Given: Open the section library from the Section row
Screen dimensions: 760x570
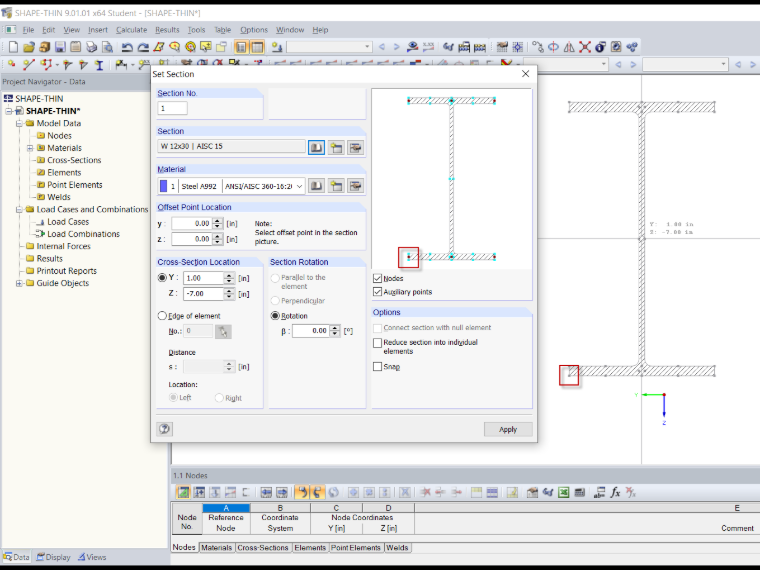Looking at the screenshot, I should click(317, 147).
